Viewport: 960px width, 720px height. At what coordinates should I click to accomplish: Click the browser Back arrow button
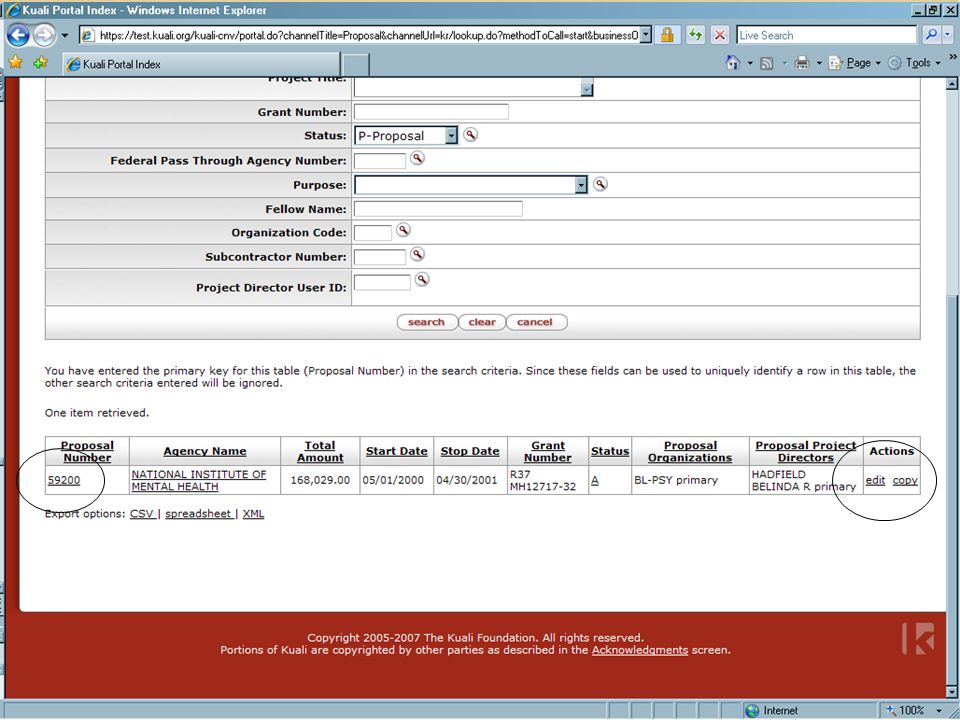[x=18, y=35]
